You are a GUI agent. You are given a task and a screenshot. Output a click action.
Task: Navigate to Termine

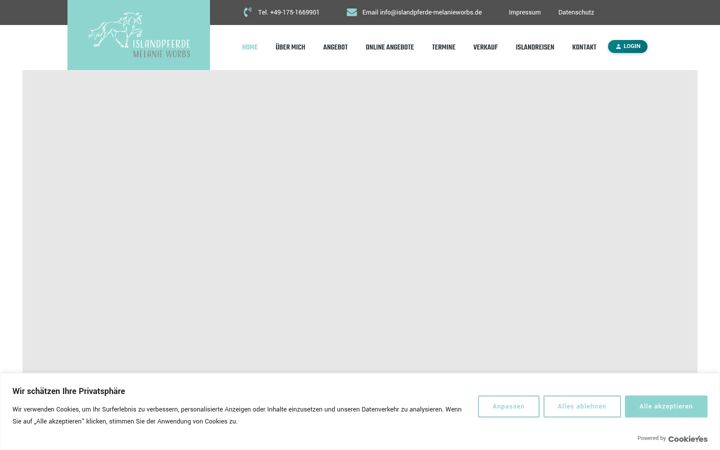pyautogui.click(x=444, y=47)
